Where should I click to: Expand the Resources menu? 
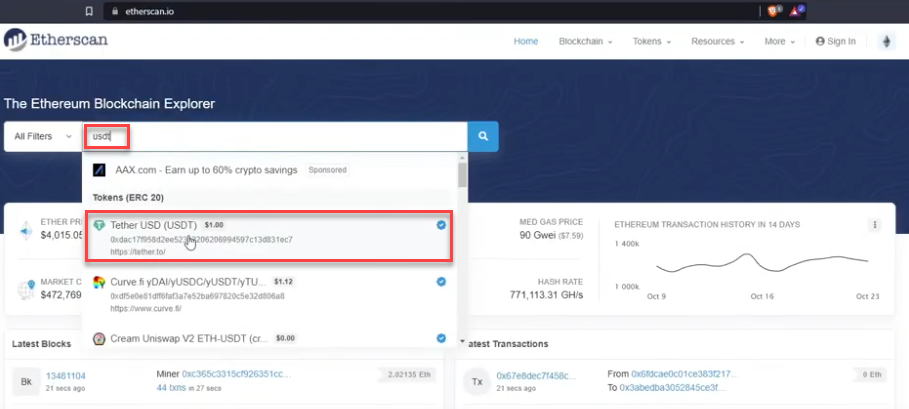click(x=718, y=42)
